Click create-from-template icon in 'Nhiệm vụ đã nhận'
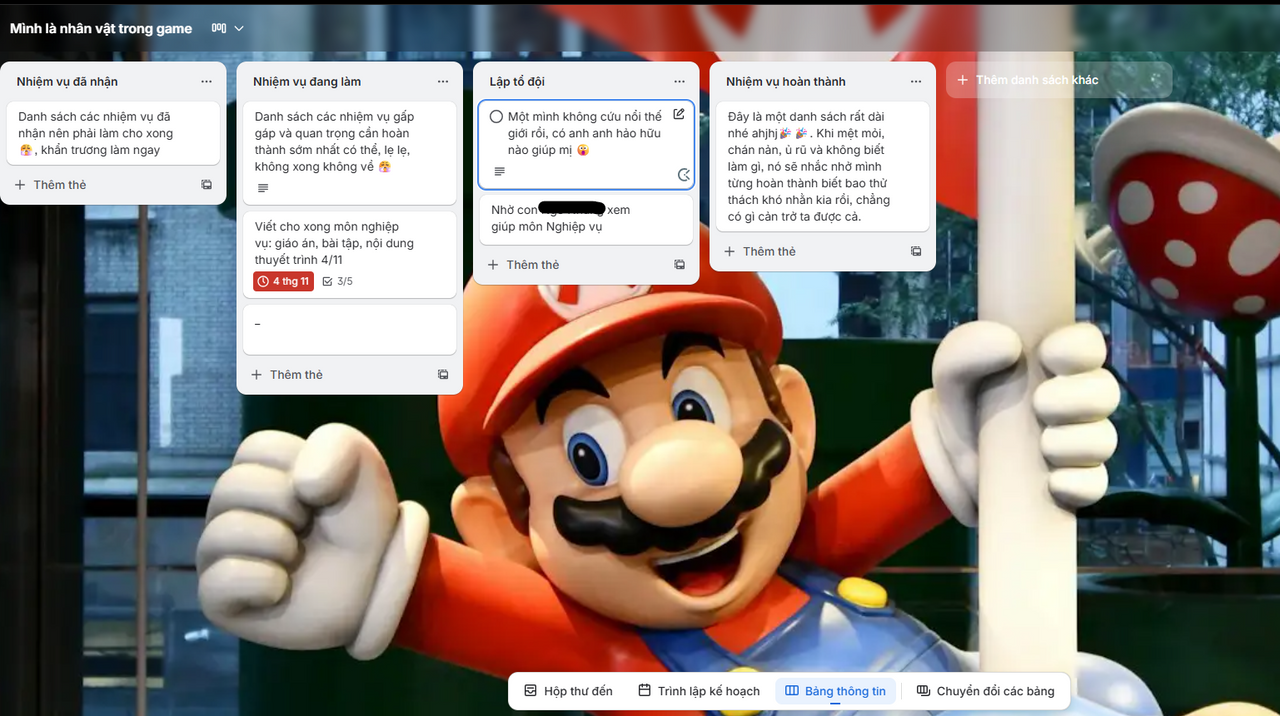The width and height of the screenshot is (1280, 716). click(206, 185)
